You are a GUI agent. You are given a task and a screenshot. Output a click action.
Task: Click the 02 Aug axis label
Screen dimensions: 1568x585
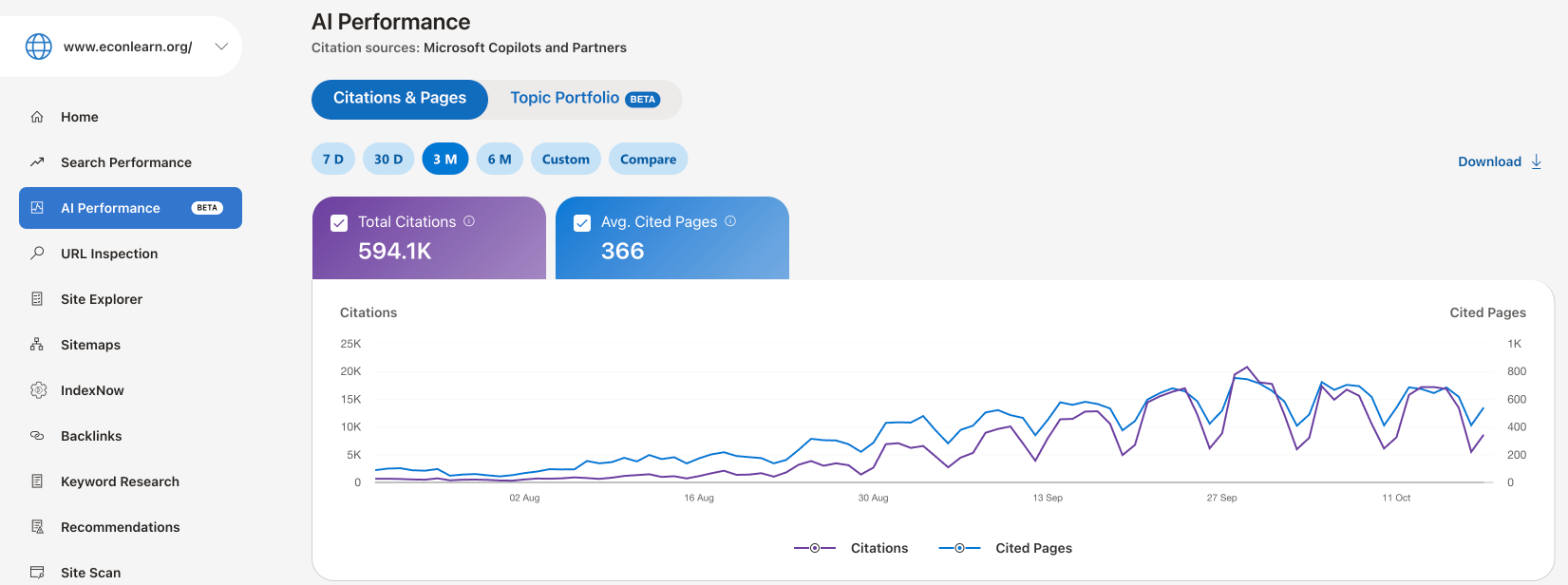[524, 497]
